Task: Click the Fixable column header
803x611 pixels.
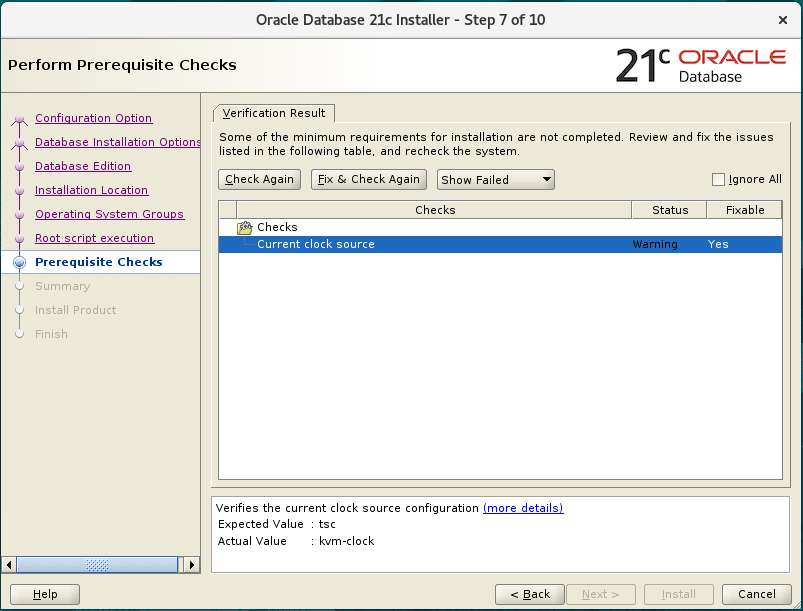Action: pos(745,210)
